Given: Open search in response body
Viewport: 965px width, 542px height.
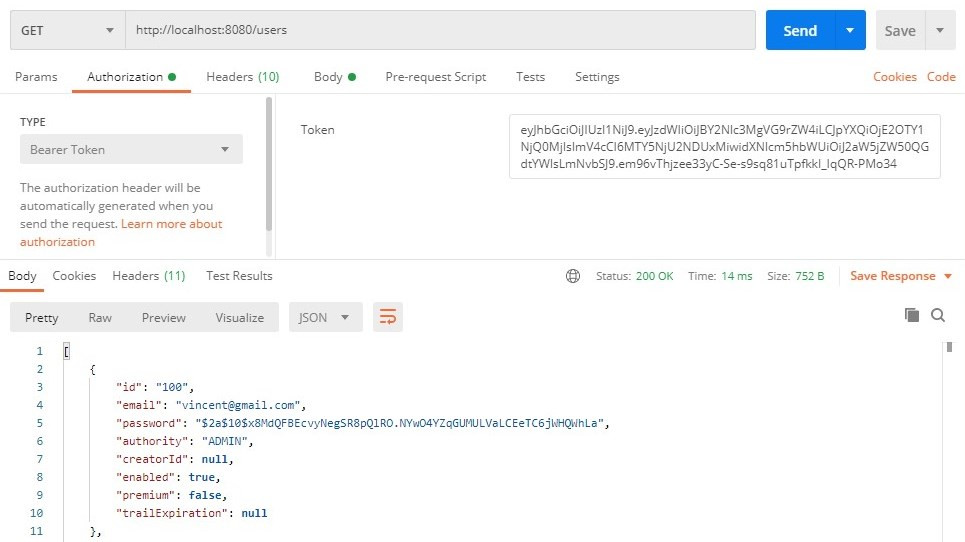Looking at the screenshot, I should pyautogui.click(x=938, y=315).
